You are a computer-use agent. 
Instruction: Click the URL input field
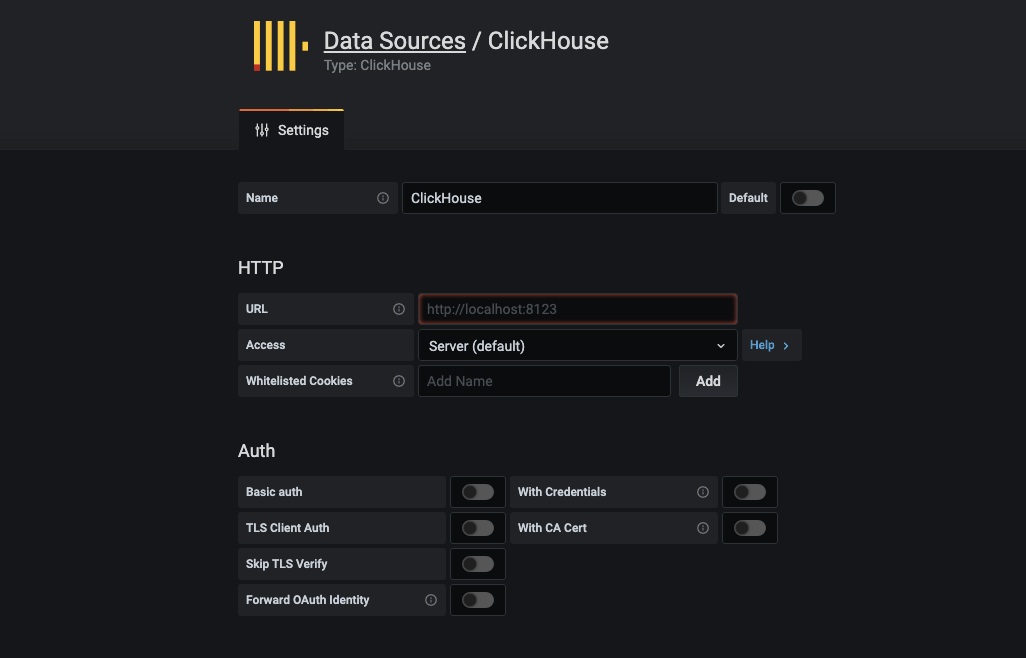click(577, 309)
